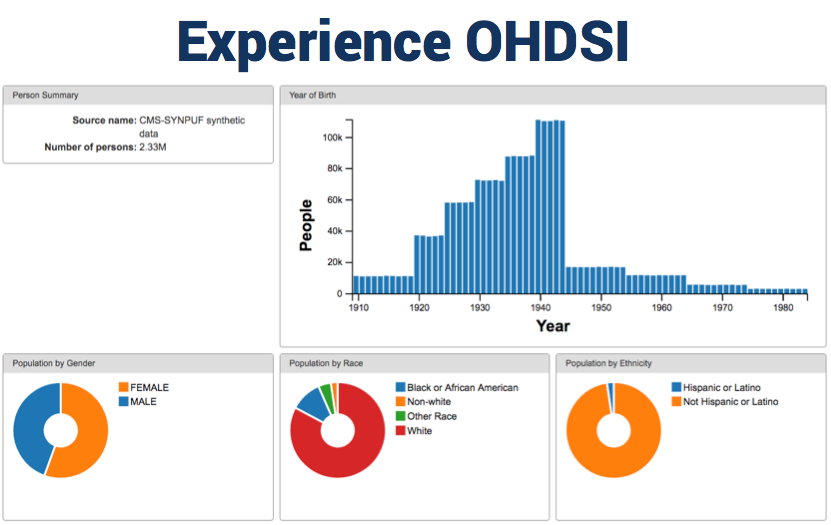The height and width of the screenshot is (525, 831).
Task: Select the Black or African American legend swatch
Action: (400, 387)
